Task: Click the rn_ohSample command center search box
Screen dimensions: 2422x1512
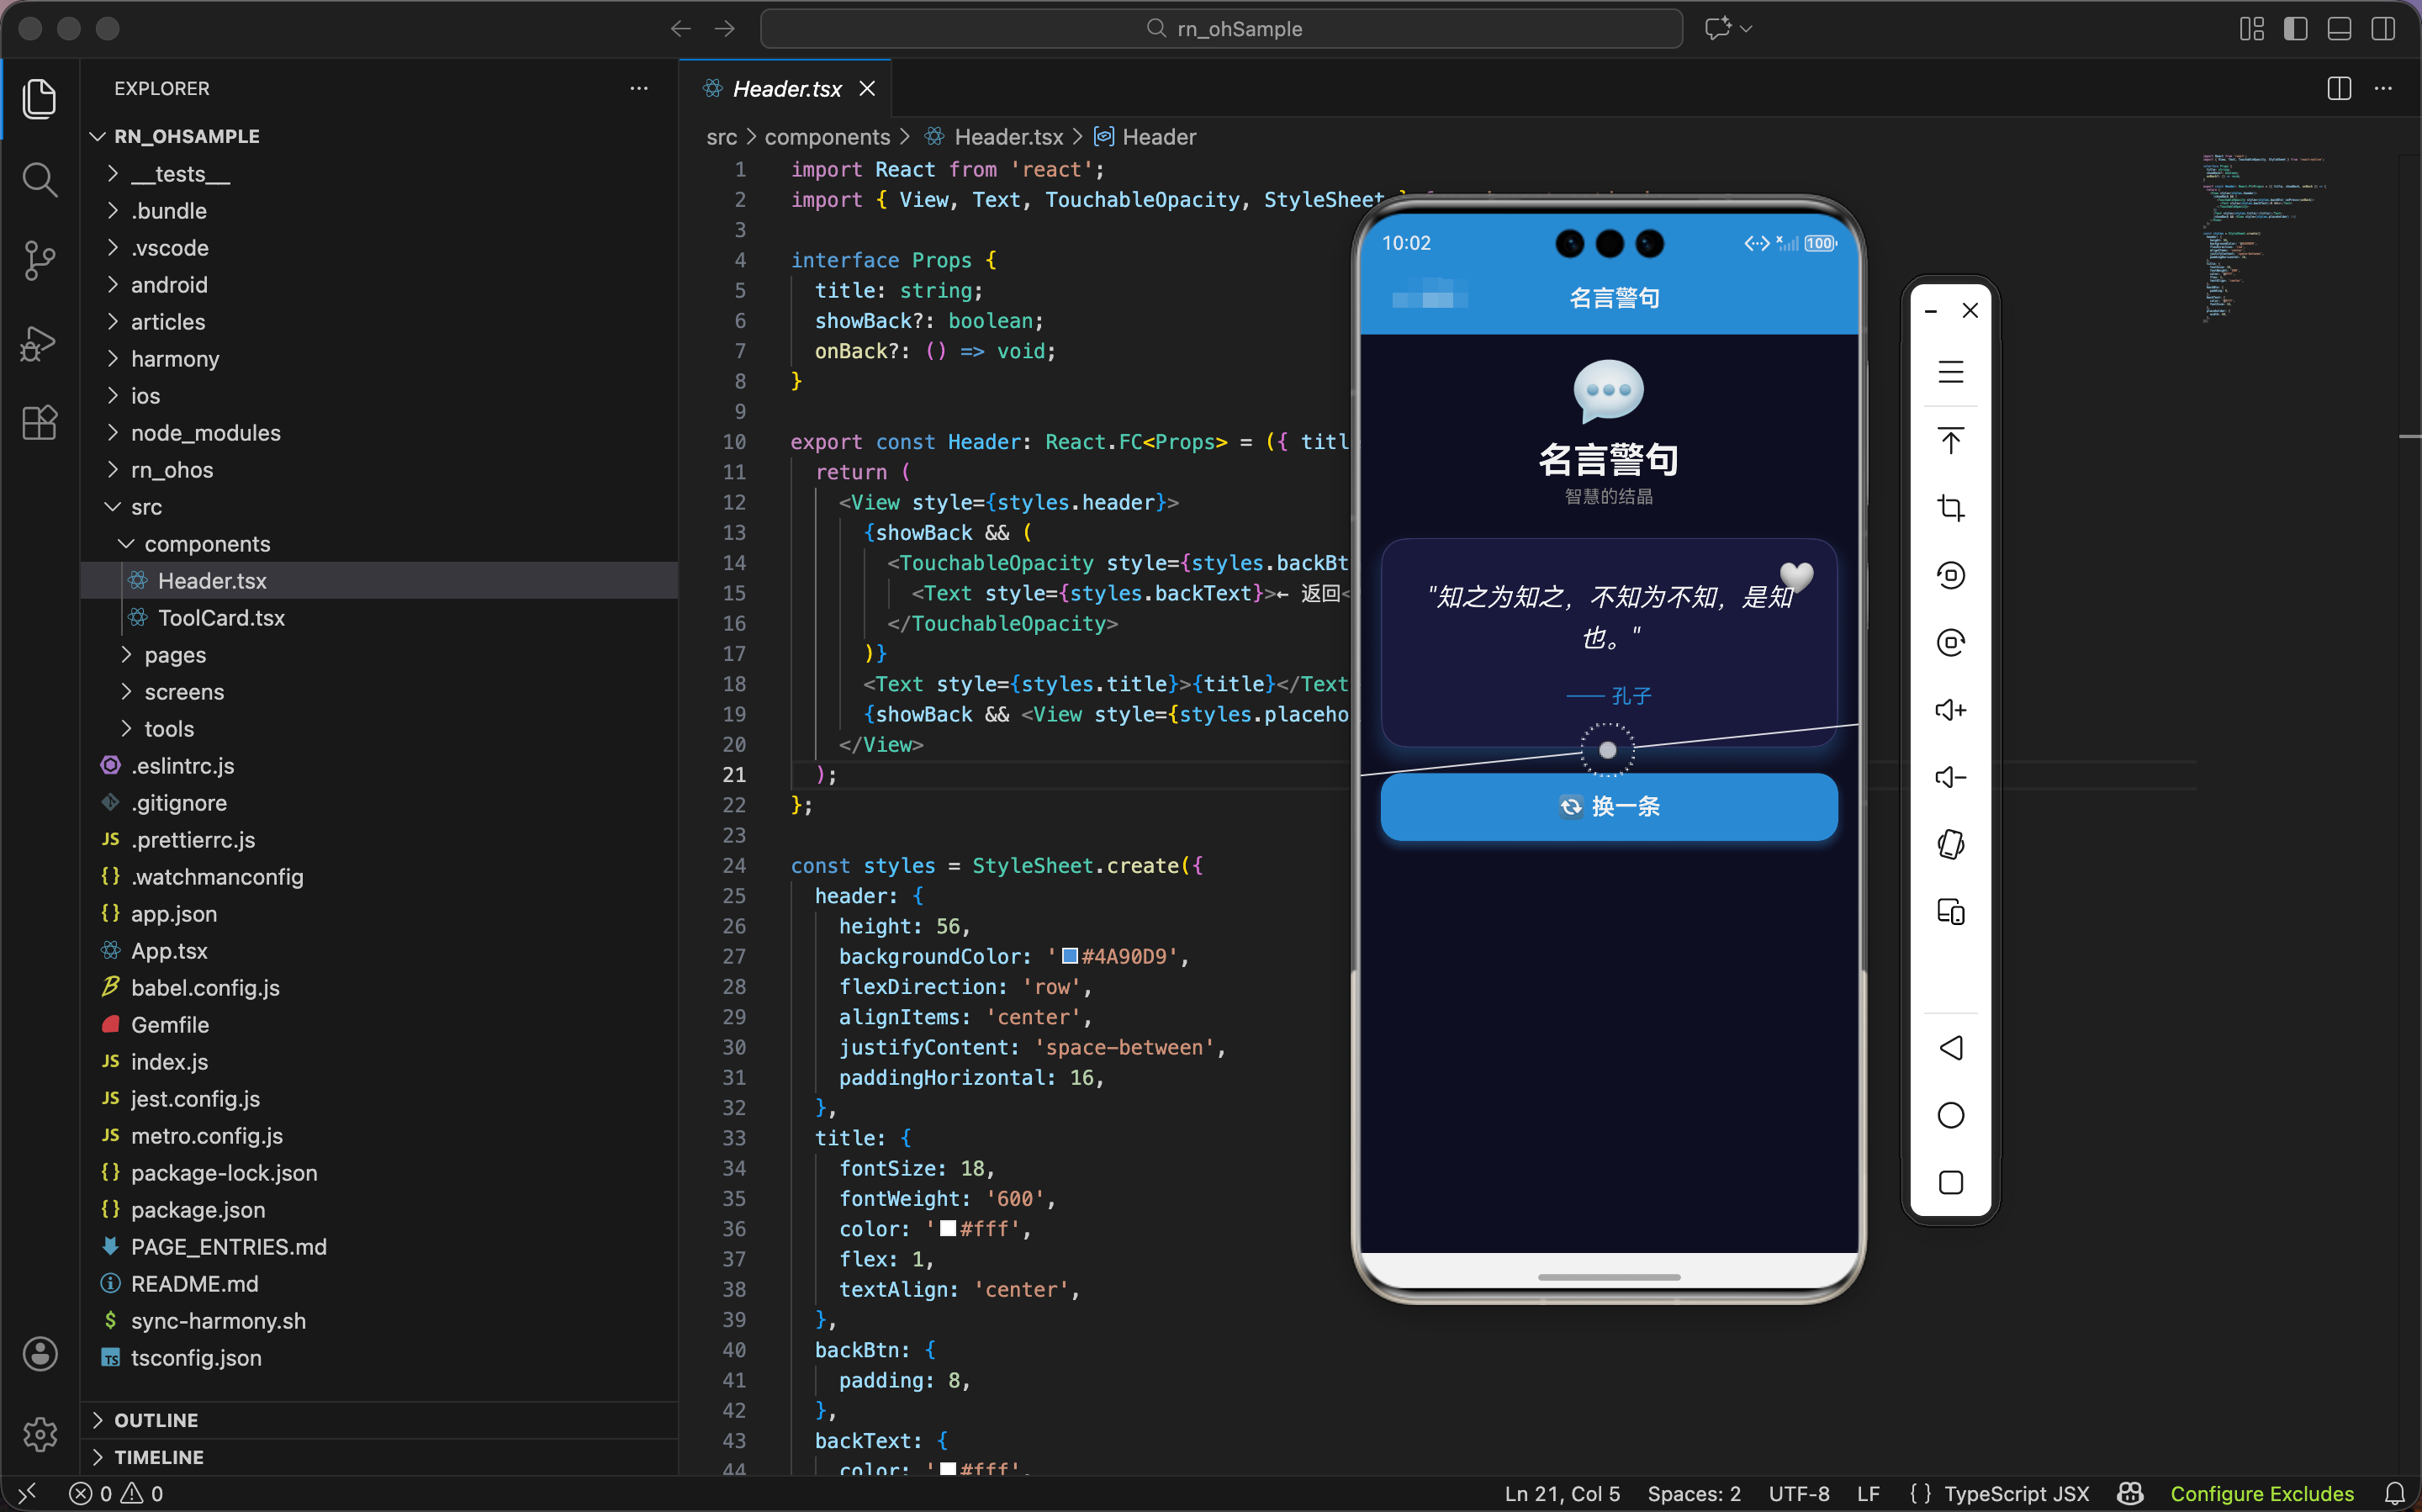Action: [1221, 29]
